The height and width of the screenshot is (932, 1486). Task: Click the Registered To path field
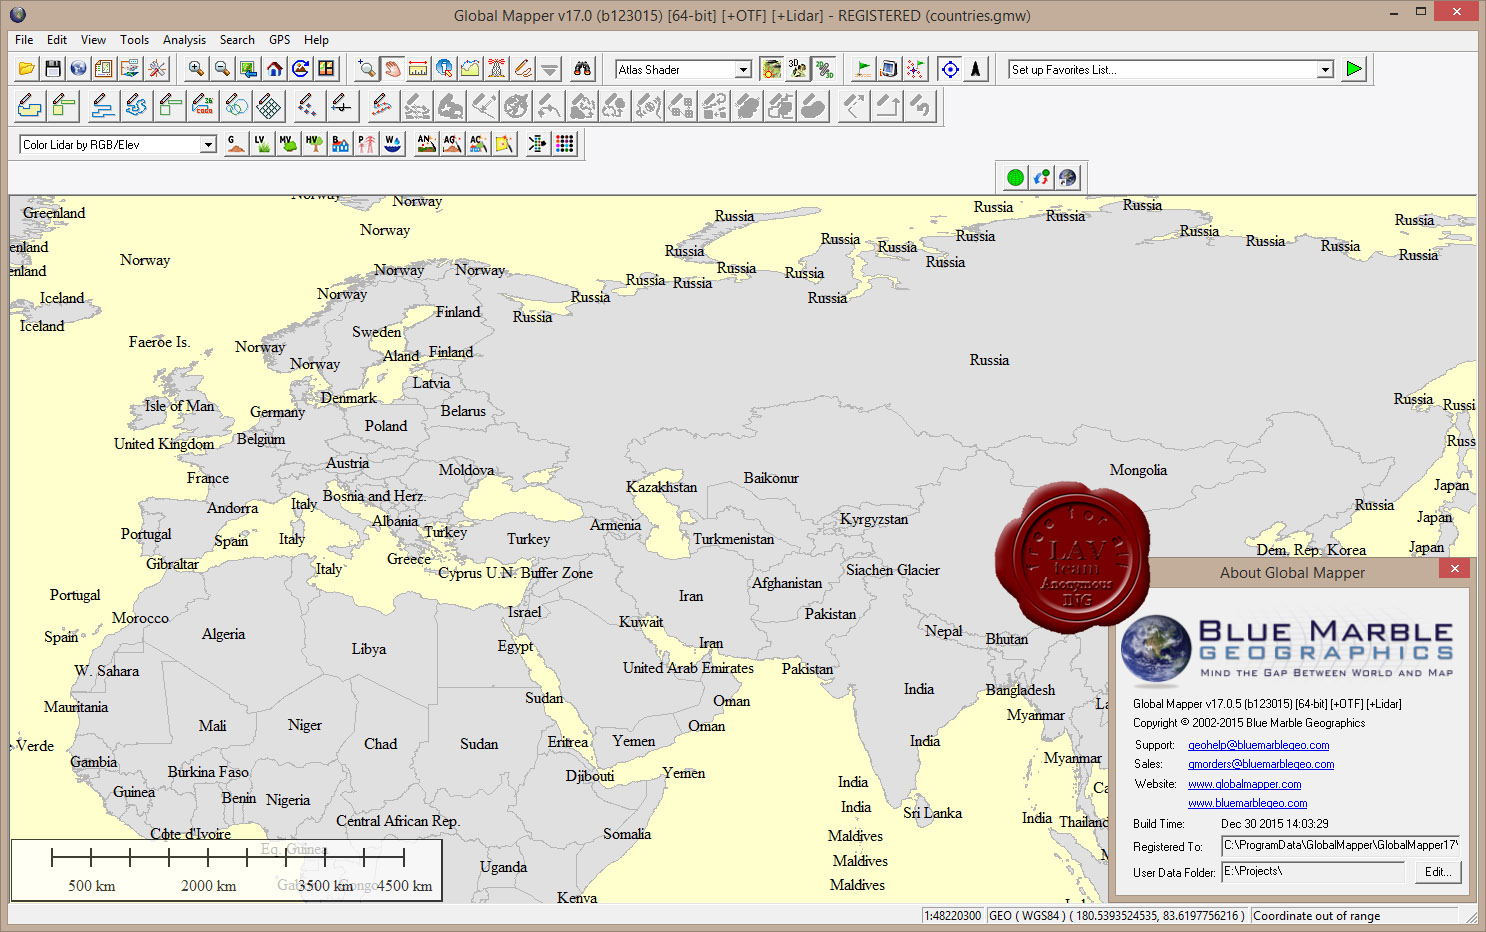coord(1340,846)
